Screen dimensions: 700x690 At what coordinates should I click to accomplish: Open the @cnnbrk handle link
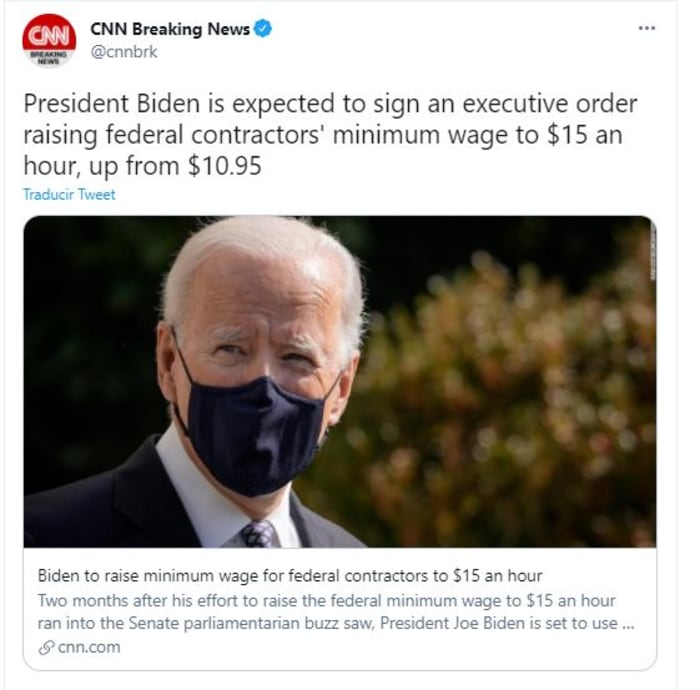pos(124,52)
